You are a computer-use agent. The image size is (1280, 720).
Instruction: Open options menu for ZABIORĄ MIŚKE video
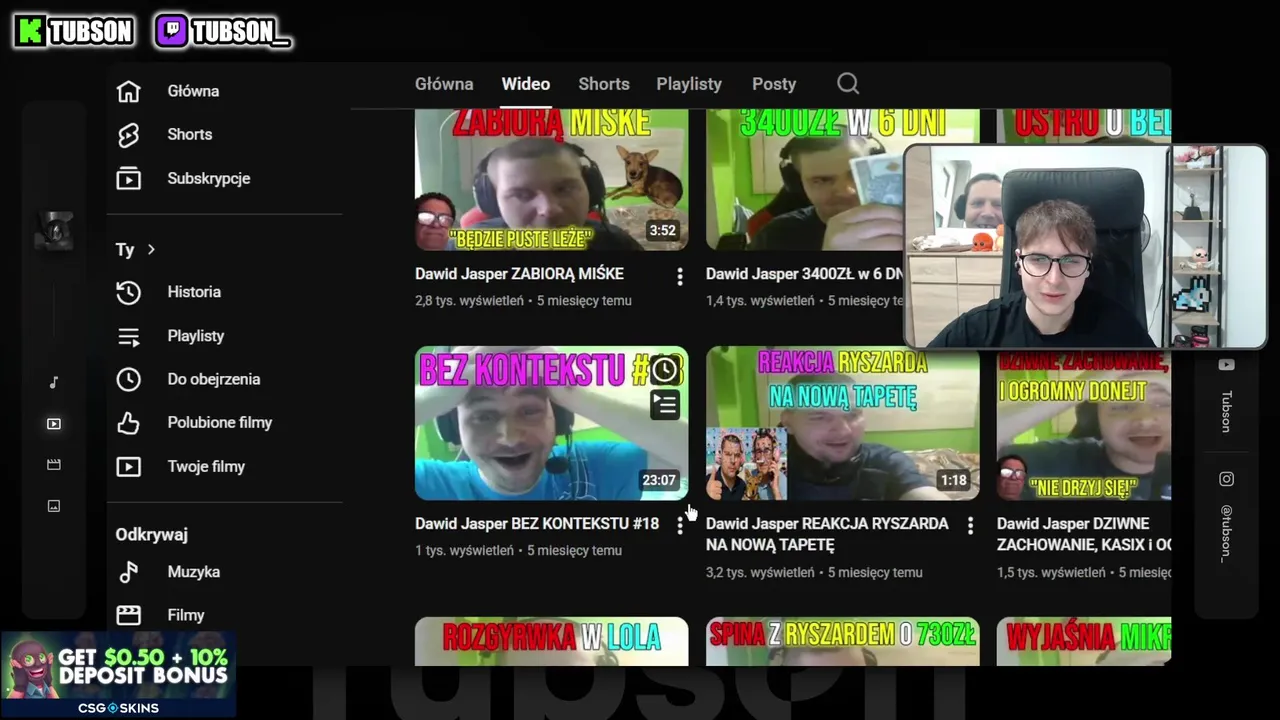(680, 276)
